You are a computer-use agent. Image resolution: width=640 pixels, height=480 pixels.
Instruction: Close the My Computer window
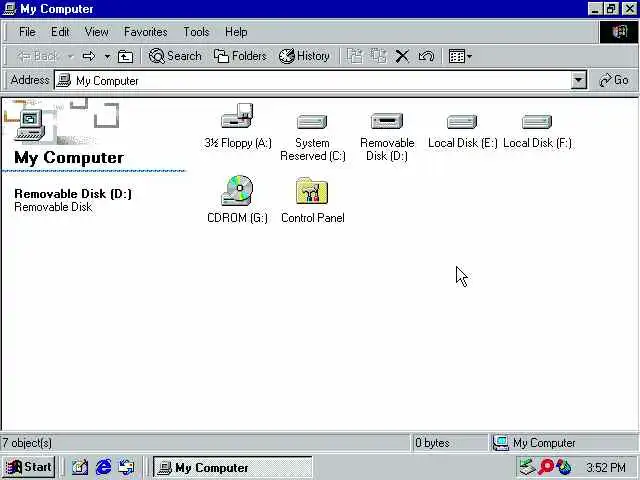point(630,9)
